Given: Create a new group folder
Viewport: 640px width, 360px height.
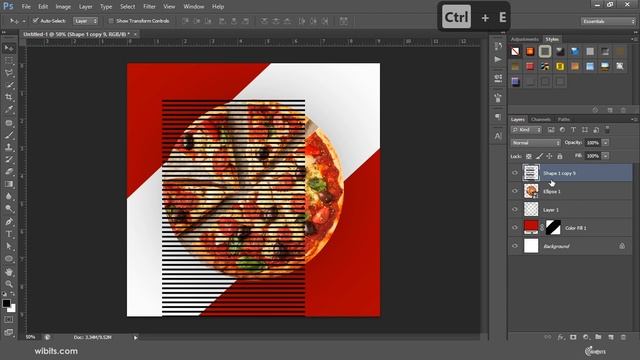Looking at the screenshot, I should point(598,337).
